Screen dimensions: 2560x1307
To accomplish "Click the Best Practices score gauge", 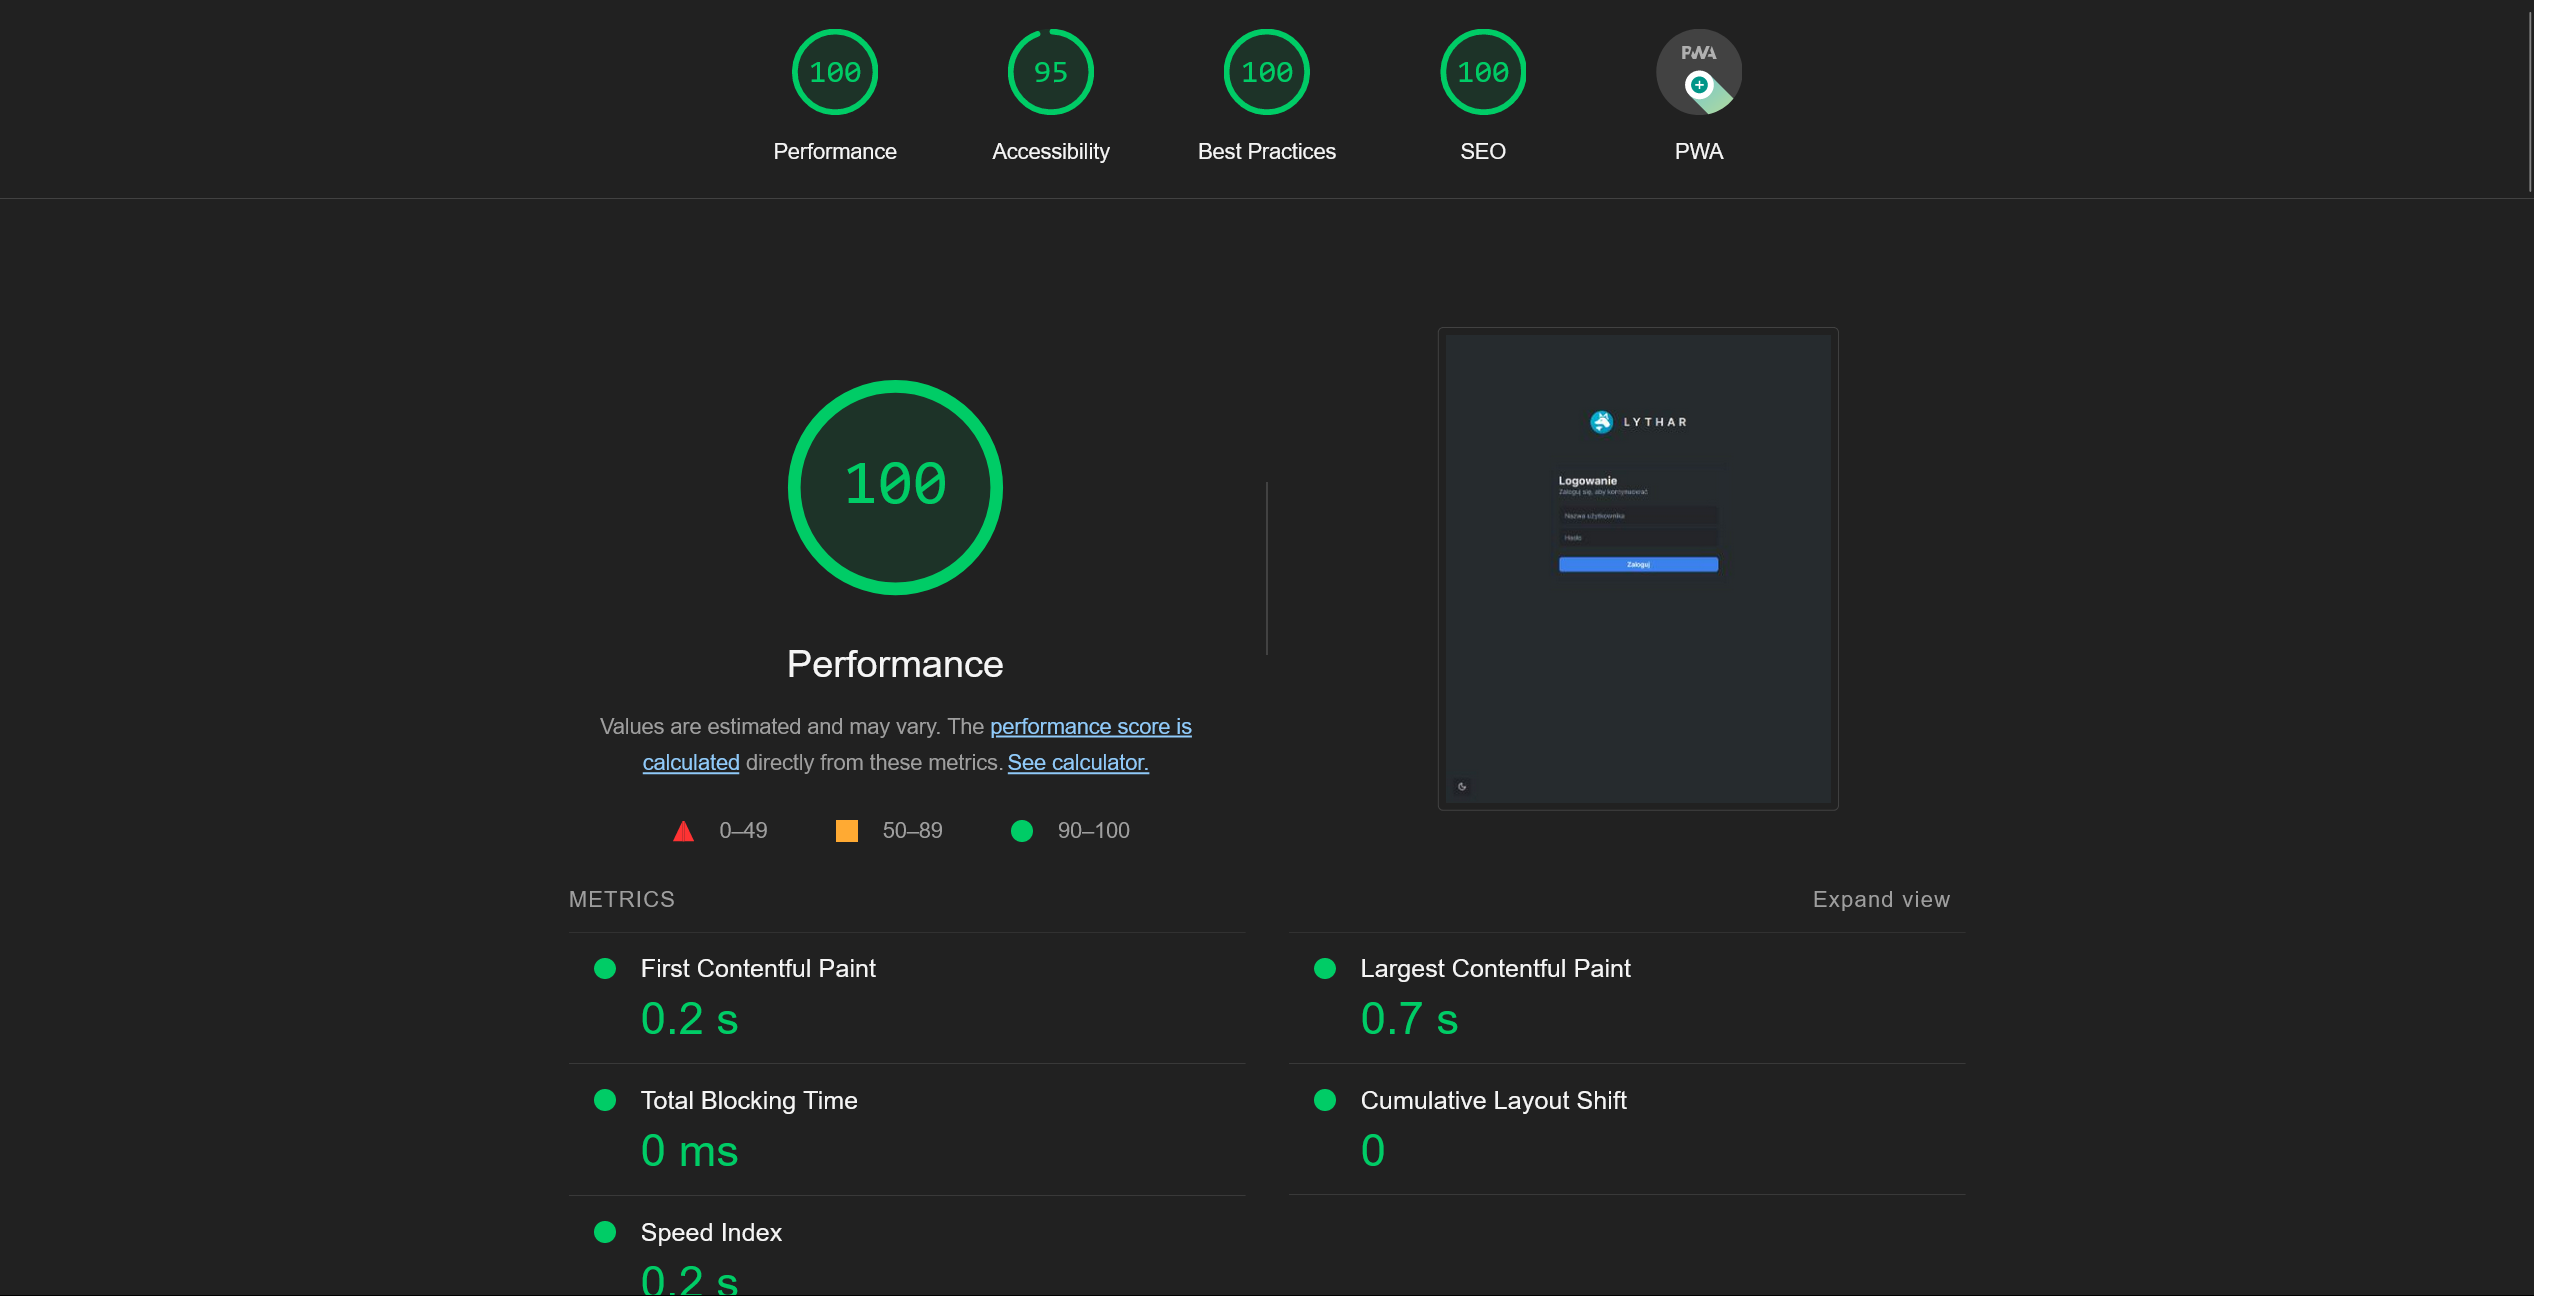I will pos(1266,72).
